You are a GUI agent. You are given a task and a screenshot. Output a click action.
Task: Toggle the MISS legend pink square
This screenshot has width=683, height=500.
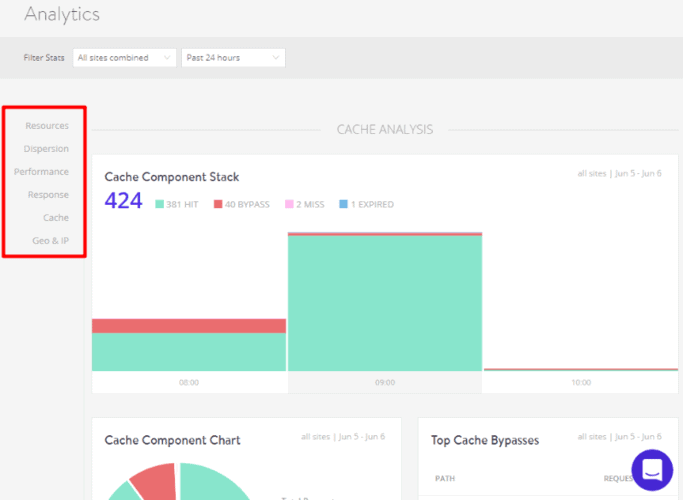click(x=289, y=204)
